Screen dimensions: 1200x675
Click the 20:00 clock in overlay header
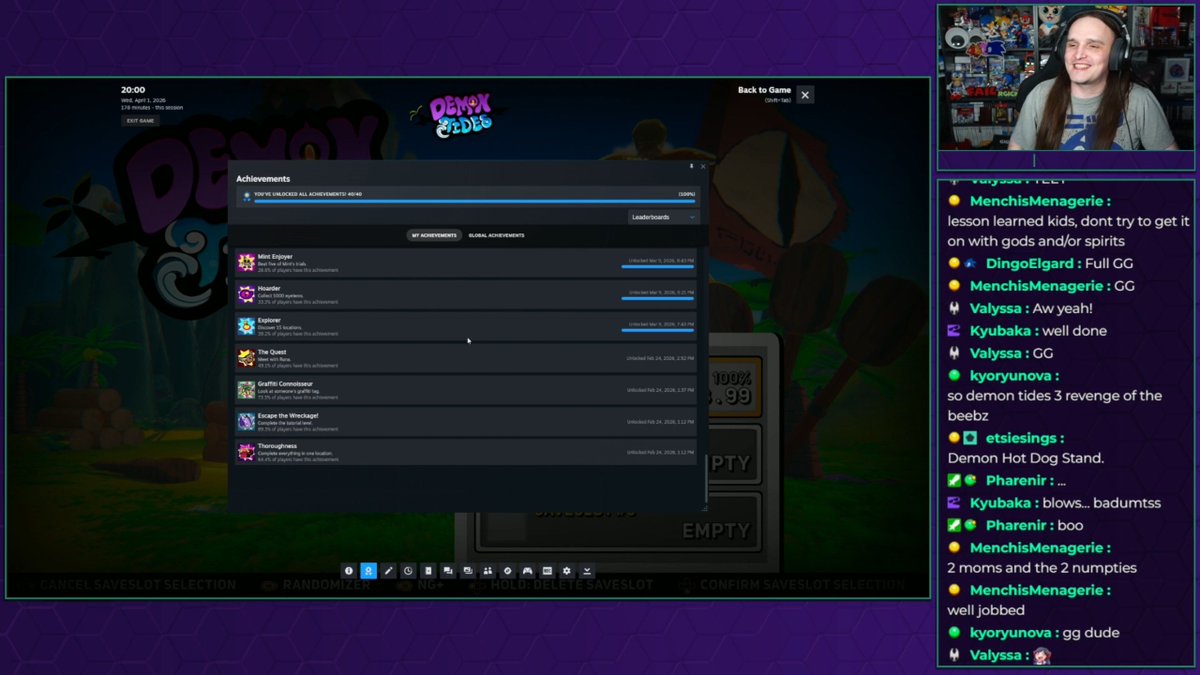tap(133, 90)
